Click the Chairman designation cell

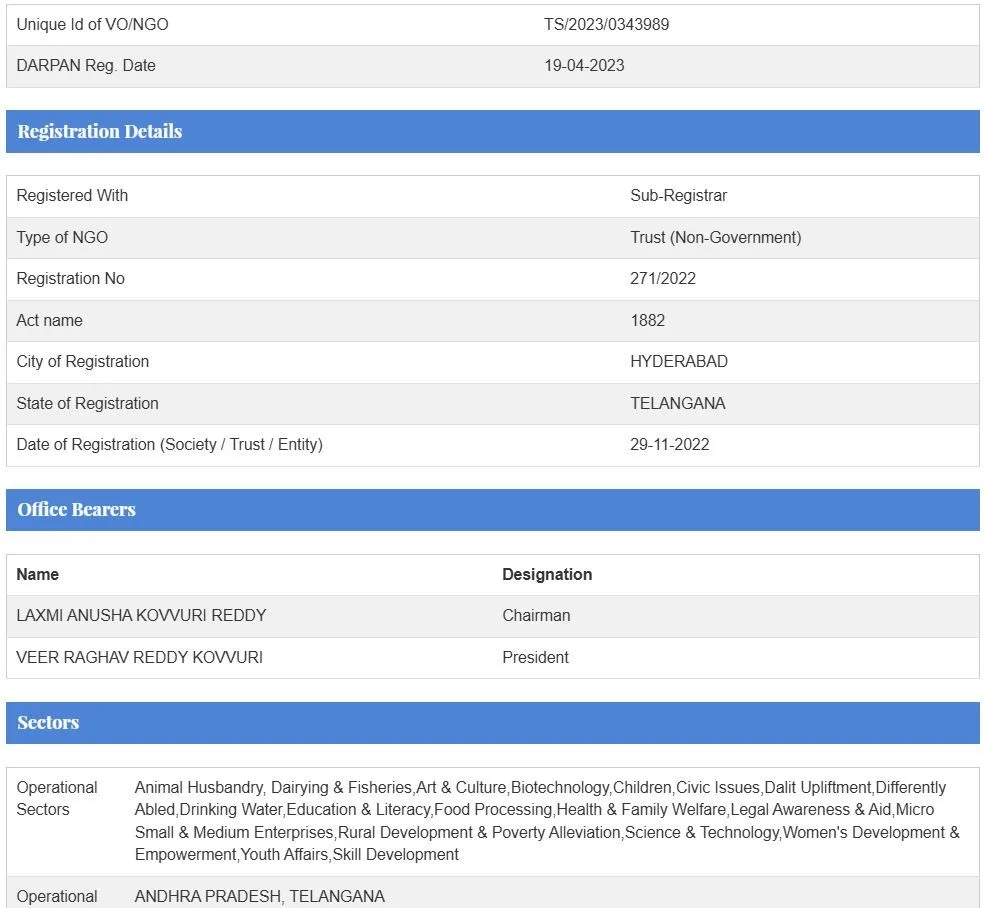click(x=536, y=615)
